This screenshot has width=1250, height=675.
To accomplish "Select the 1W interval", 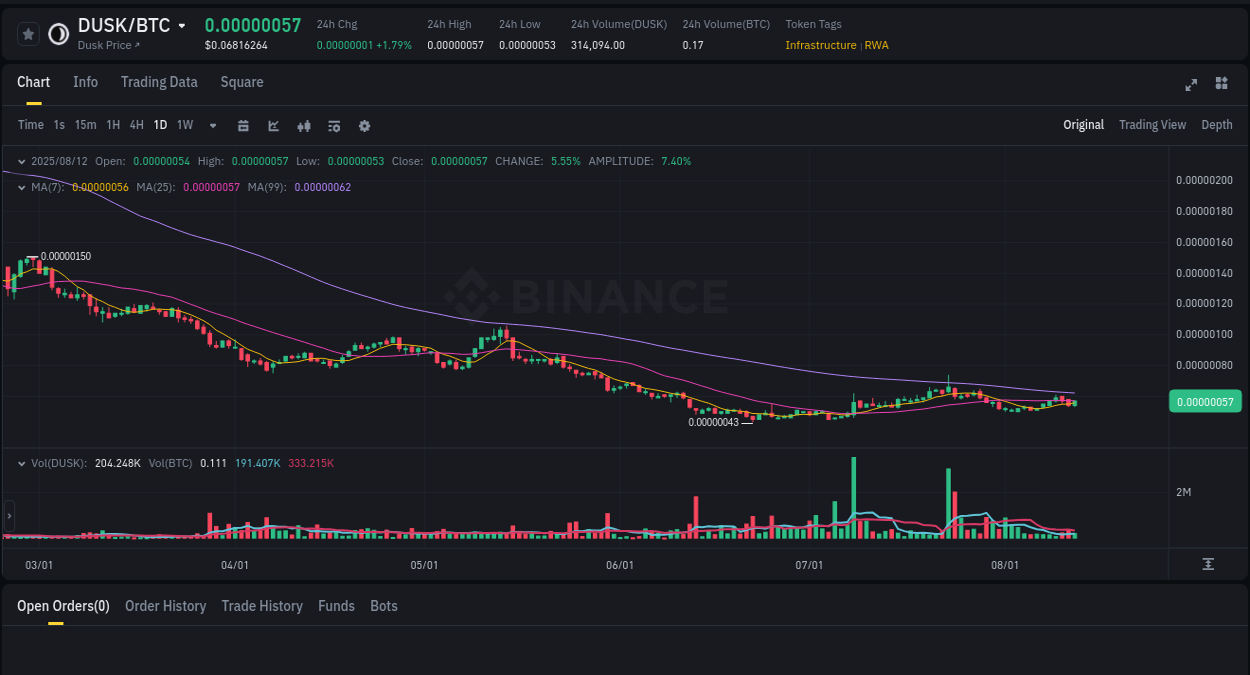I will [x=185, y=125].
